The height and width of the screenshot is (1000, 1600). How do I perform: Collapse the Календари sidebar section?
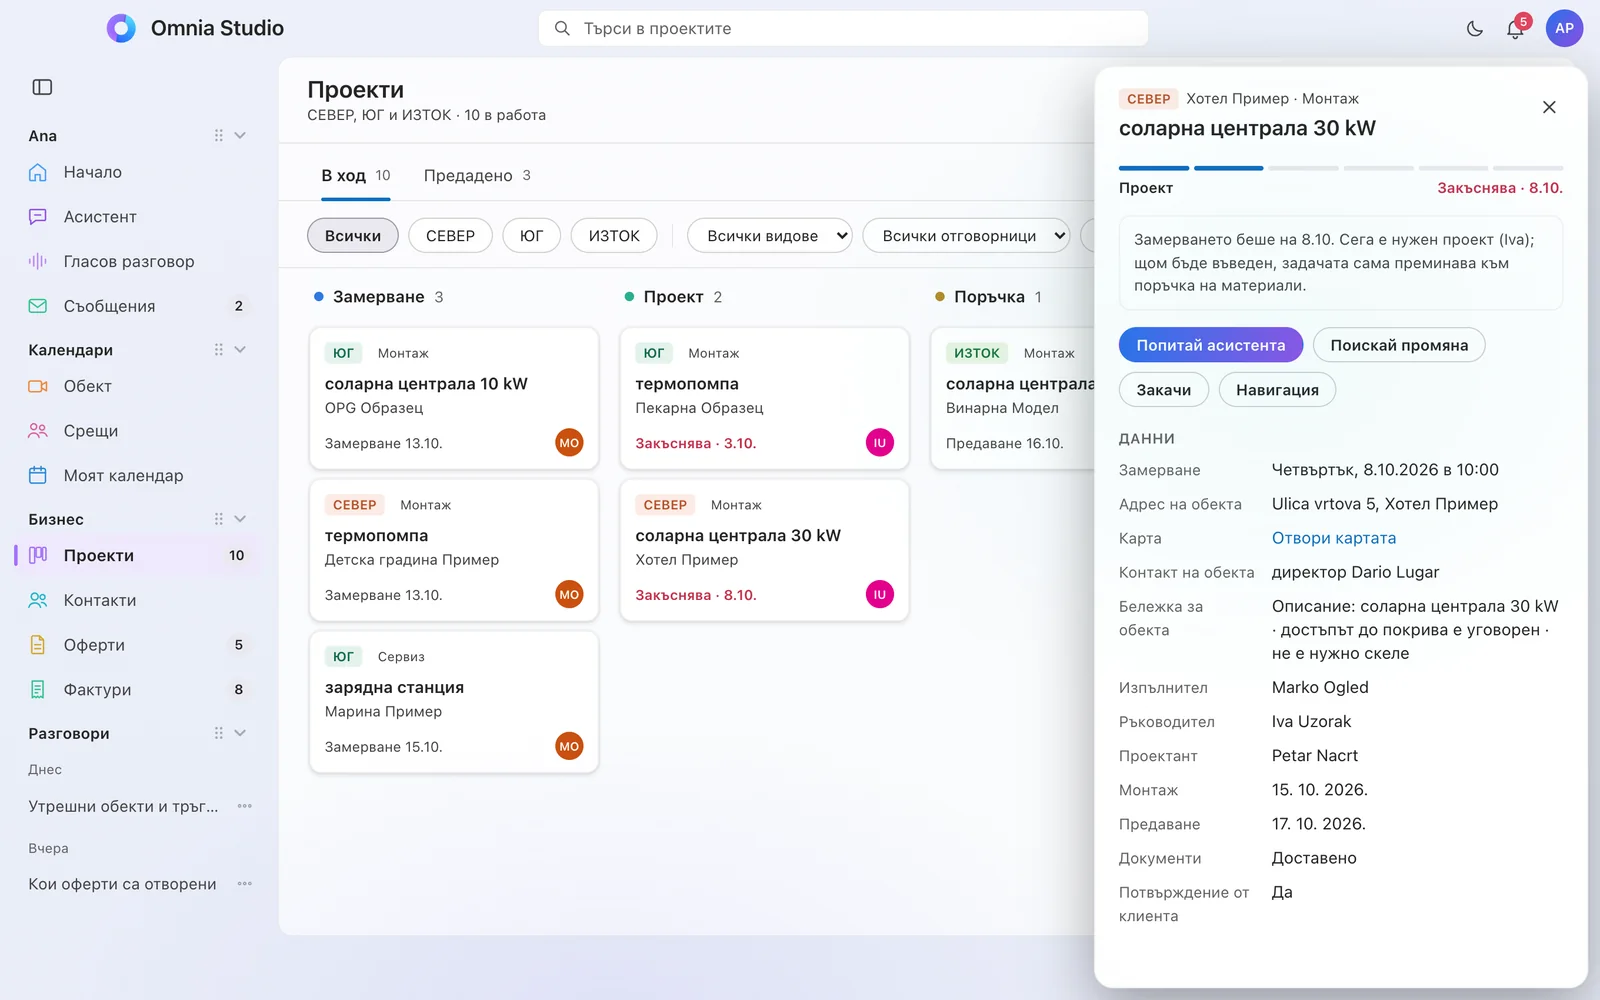tap(240, 350)
